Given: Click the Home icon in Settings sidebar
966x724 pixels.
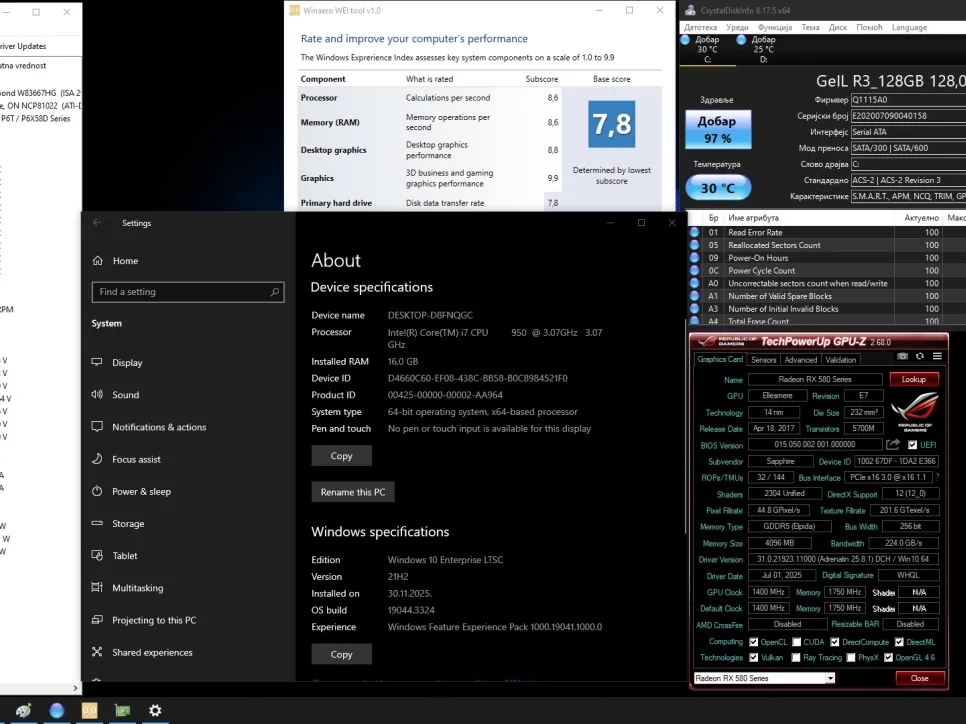Looking at the screenshot, I should tap(98, 261).
